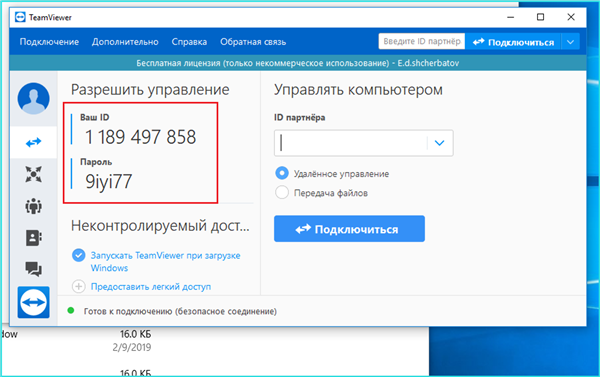This screenshot has width=600, height=377.
Task: Select the Remote Control arrows sidebar icon
Action: pyautogui.click(x=34, y=143)
